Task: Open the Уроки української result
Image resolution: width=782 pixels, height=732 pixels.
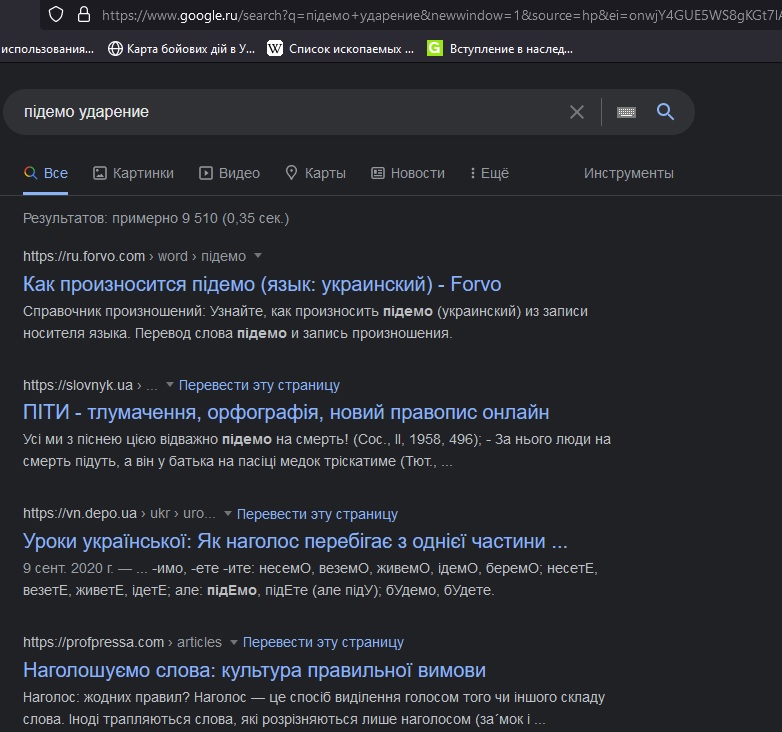Action: coord(295,541)
